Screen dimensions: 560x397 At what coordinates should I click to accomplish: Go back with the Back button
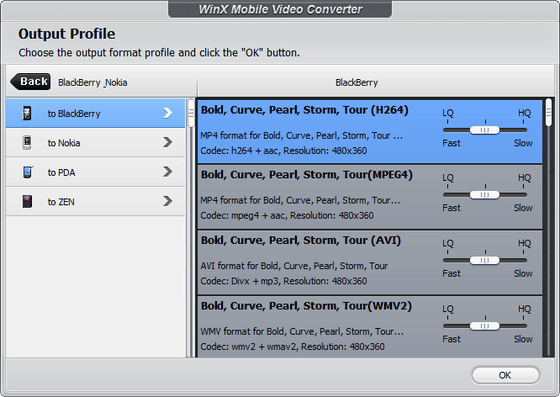30,82
